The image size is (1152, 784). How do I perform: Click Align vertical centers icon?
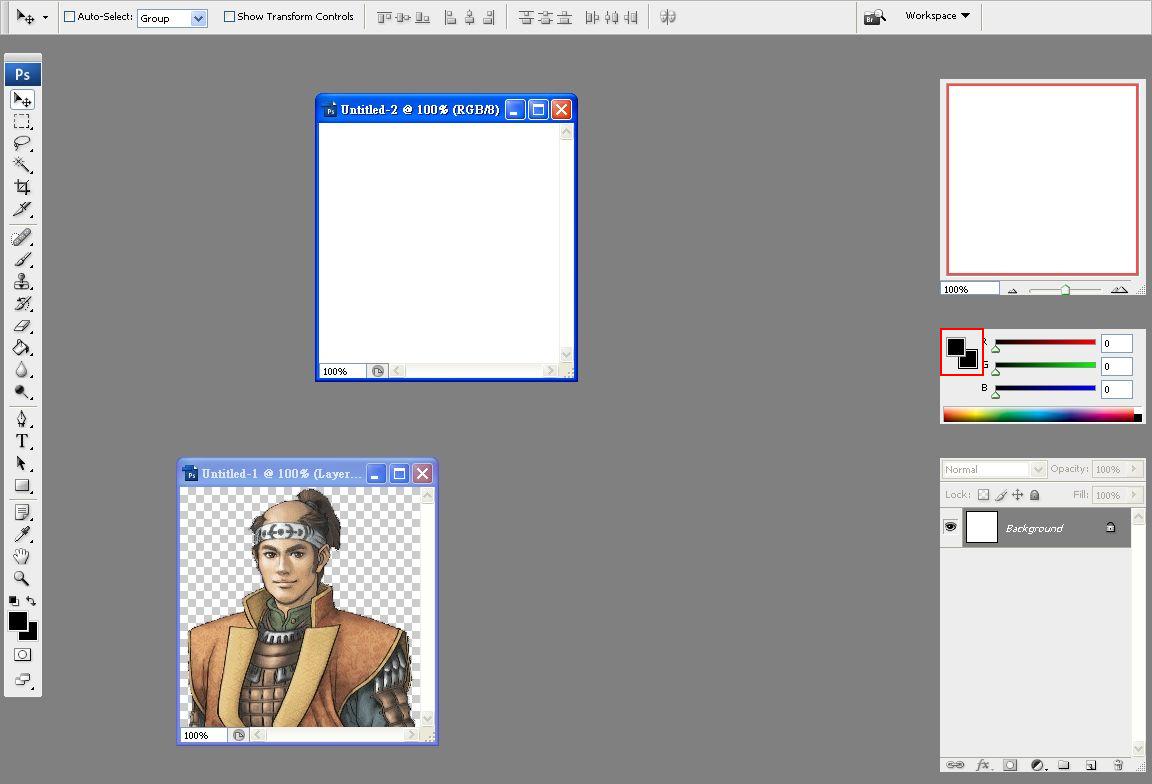click(403, 17)
